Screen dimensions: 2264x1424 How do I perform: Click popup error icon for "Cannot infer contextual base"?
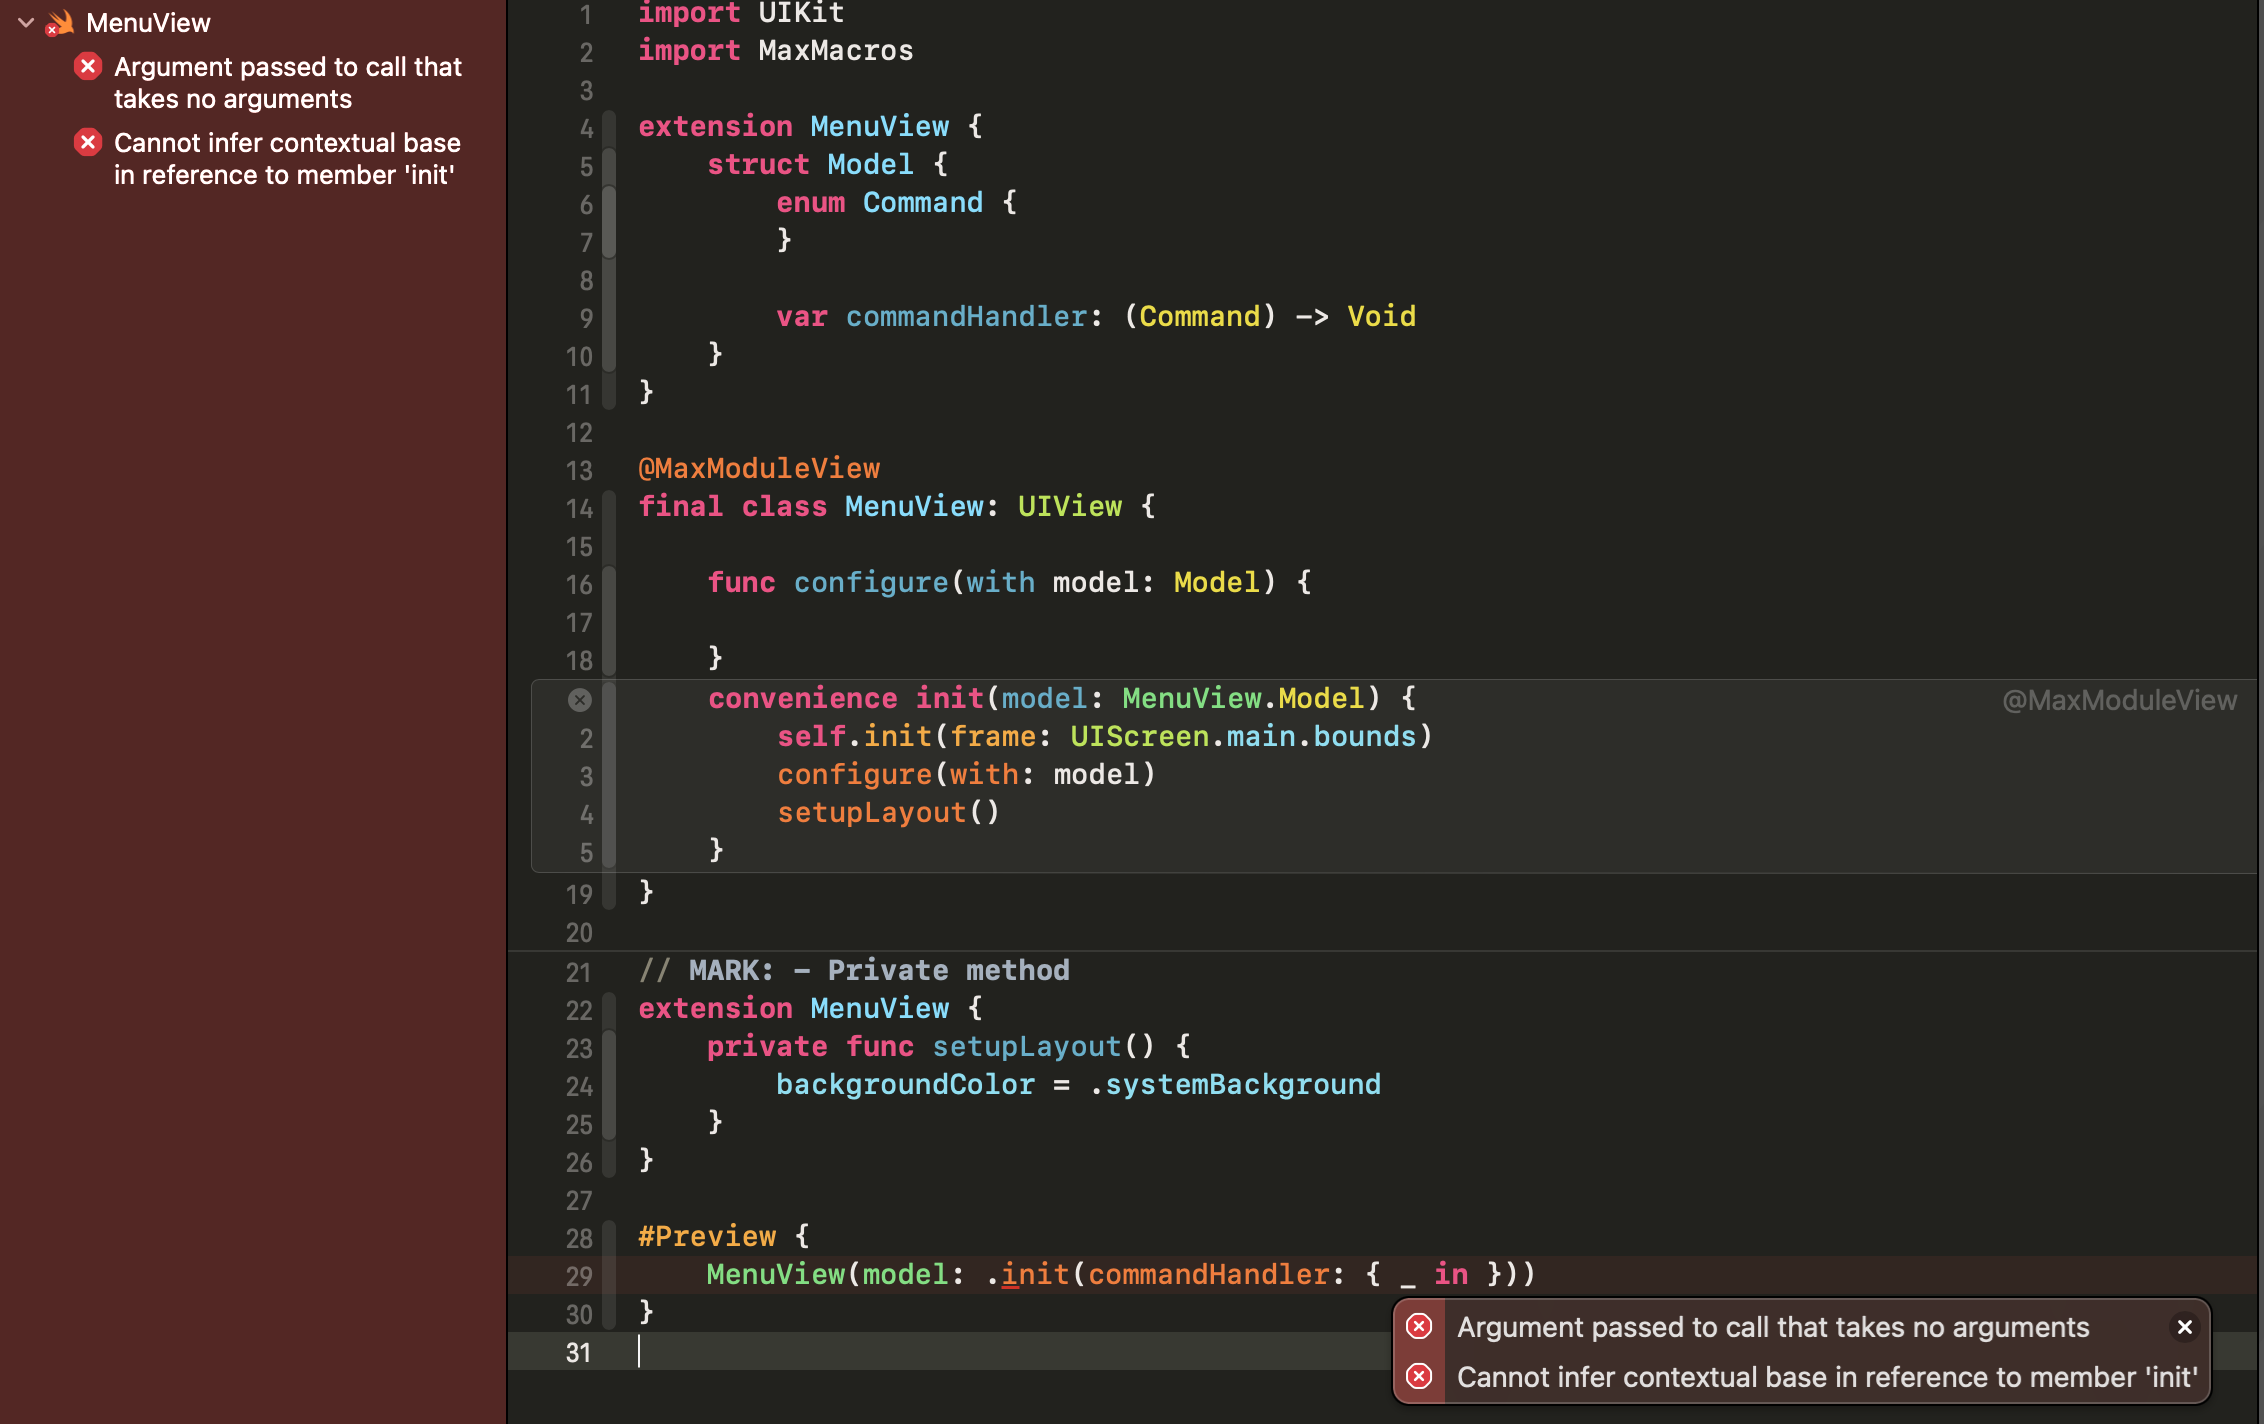(x=1419, y=1377)
